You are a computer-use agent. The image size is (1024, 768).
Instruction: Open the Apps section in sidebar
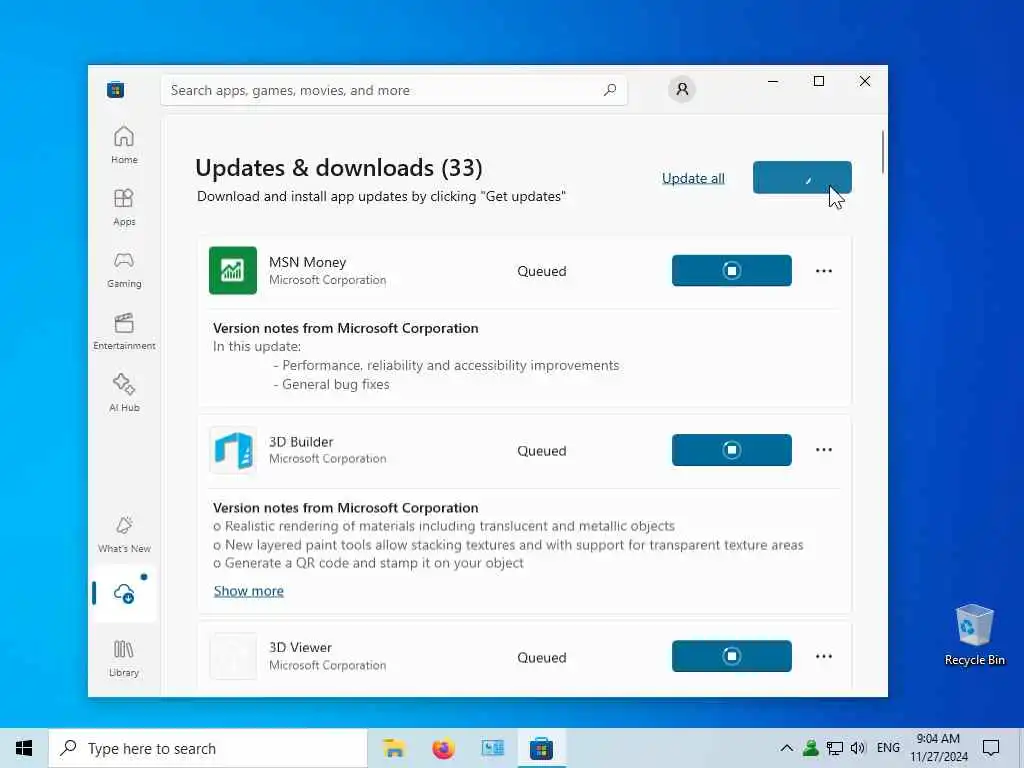[x=124, y=207]
